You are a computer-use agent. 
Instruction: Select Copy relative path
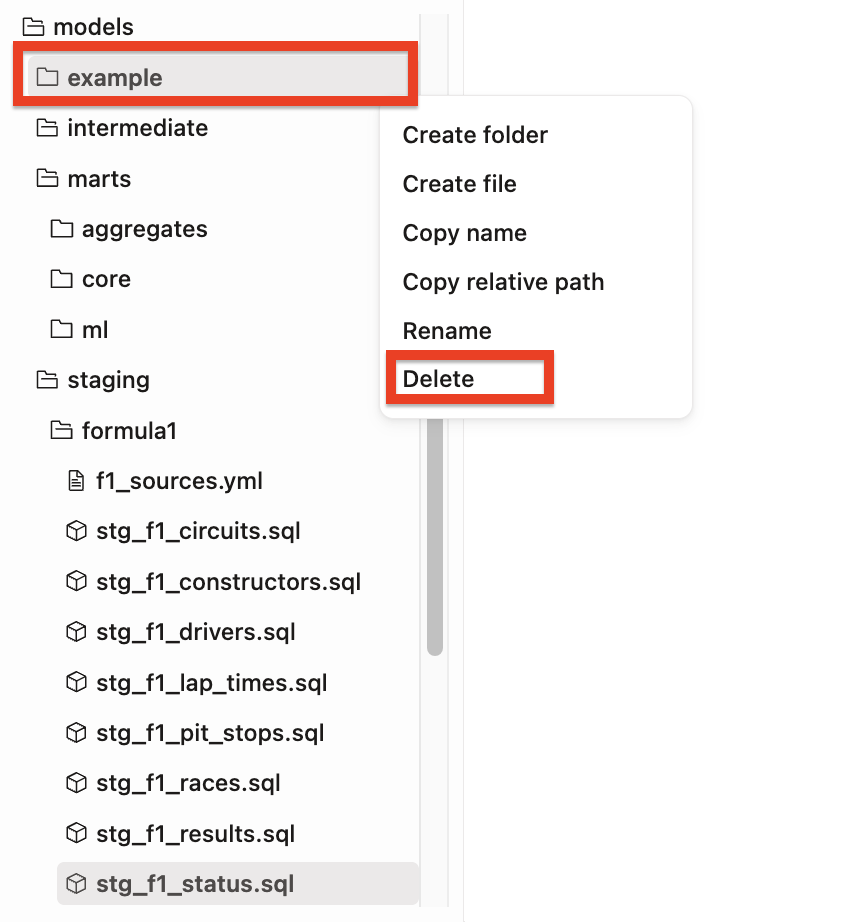coord(503,282)
